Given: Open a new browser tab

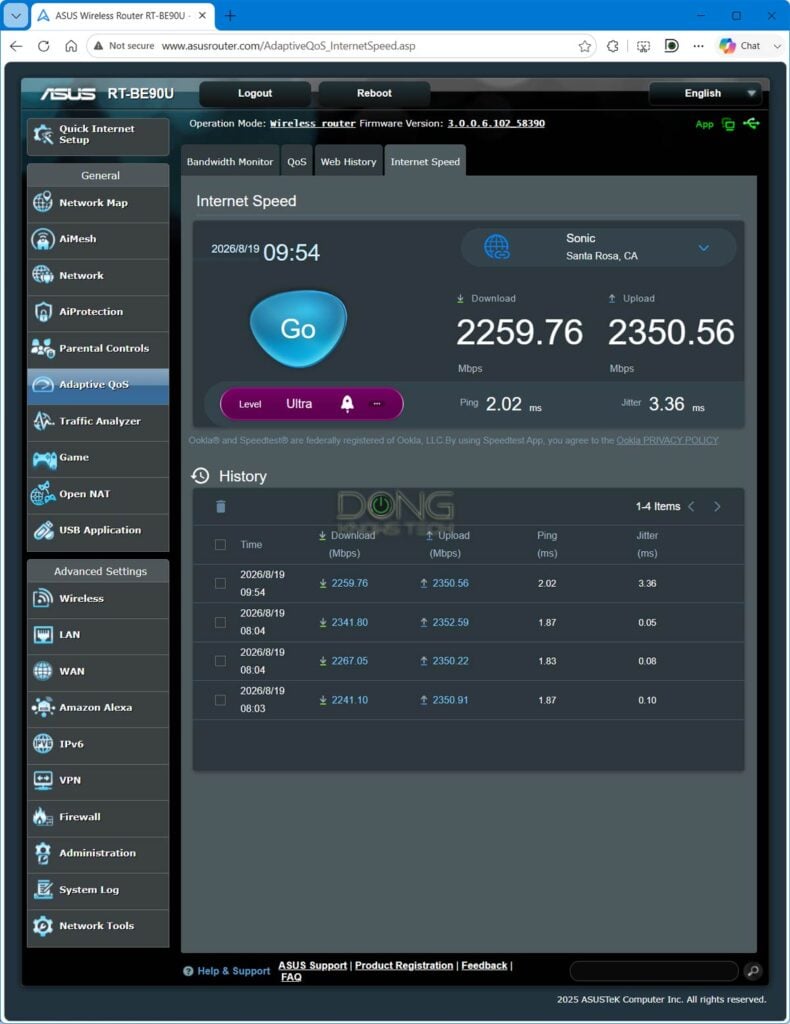Looking at the screenshot, I should (x=230, y=16).
